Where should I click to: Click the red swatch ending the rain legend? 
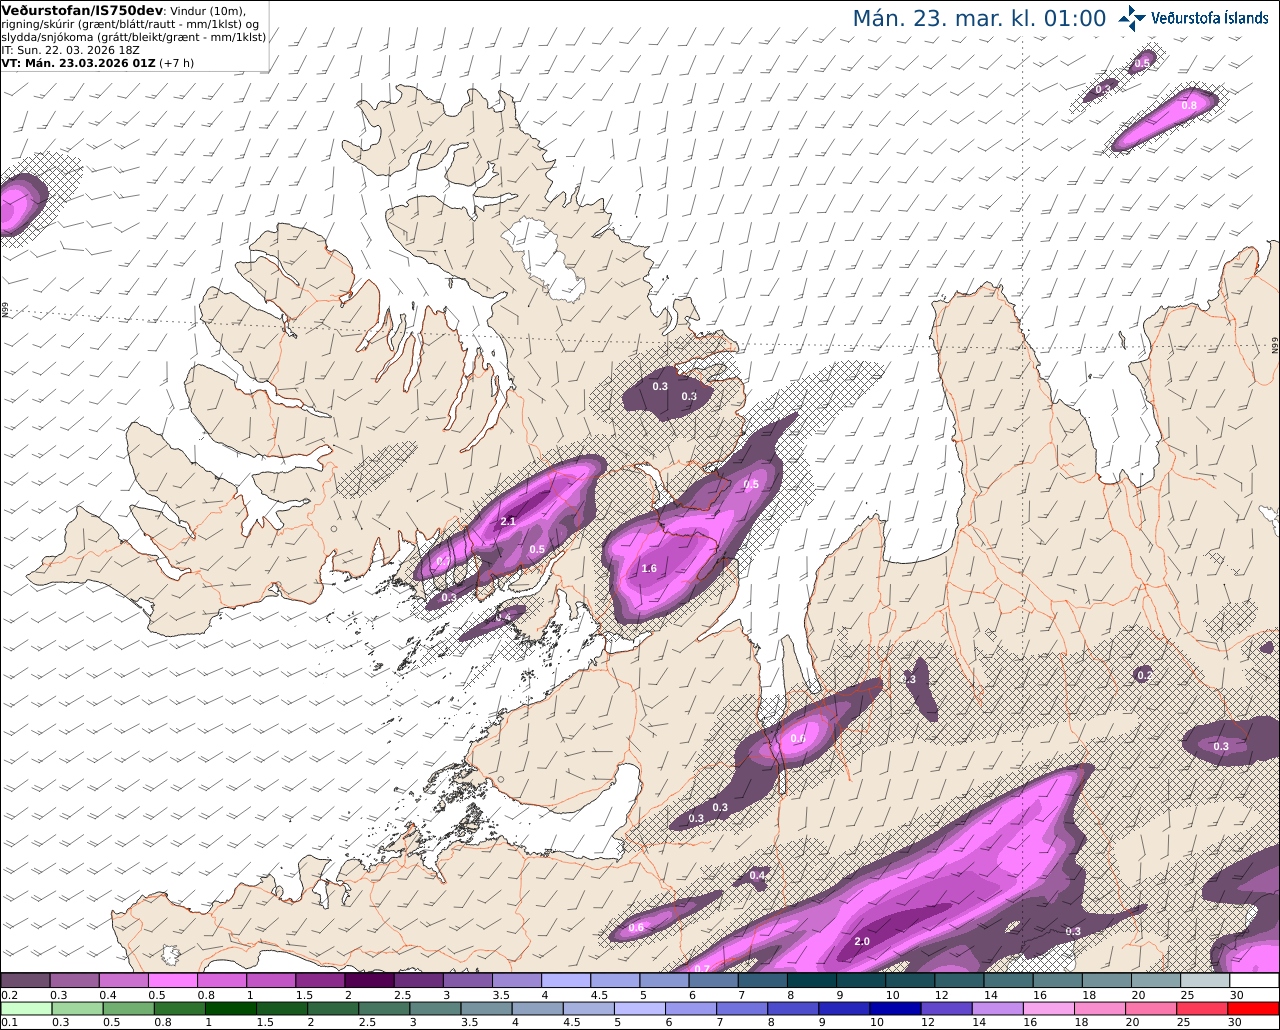(x=1254, y=1008)
